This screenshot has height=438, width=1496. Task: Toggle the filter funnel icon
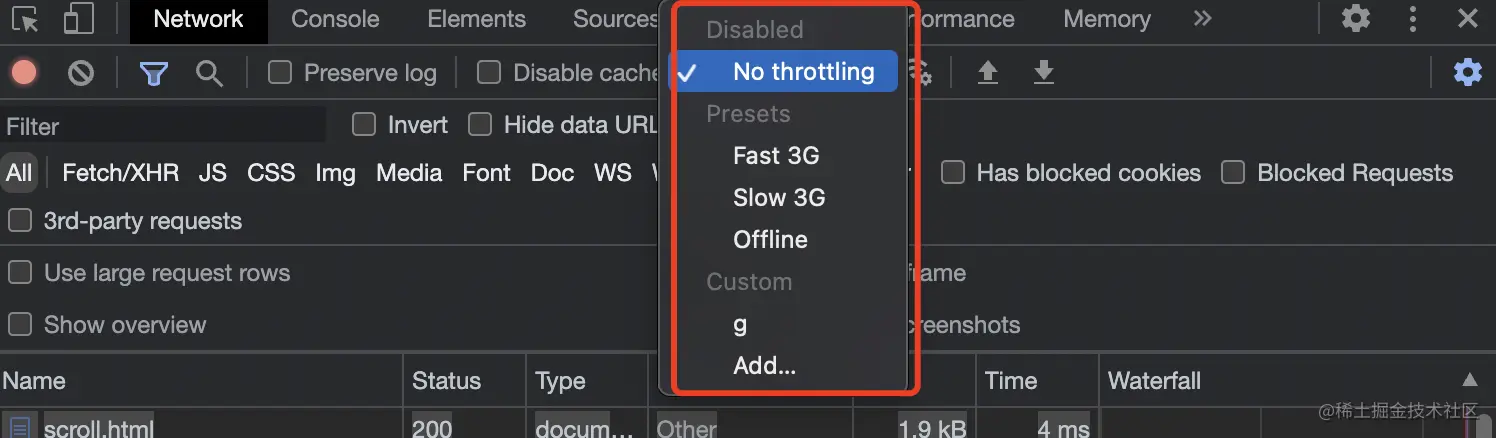(x=153, y=72)
